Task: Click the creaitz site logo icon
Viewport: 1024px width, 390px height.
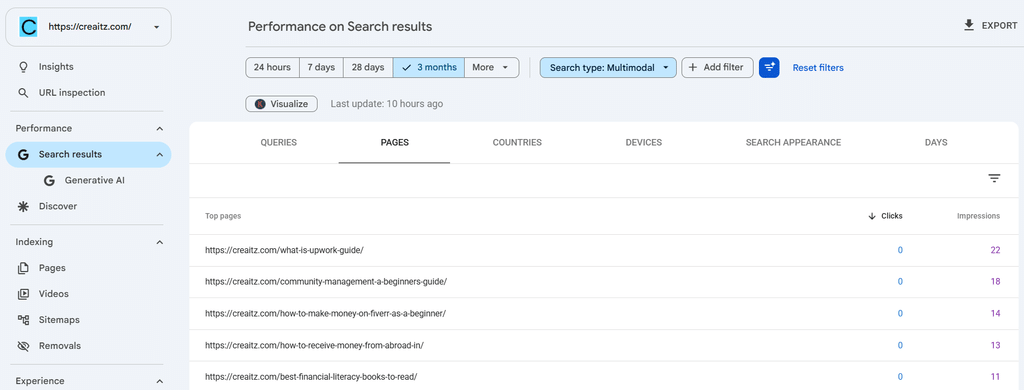Action: (x=28, y=27)
